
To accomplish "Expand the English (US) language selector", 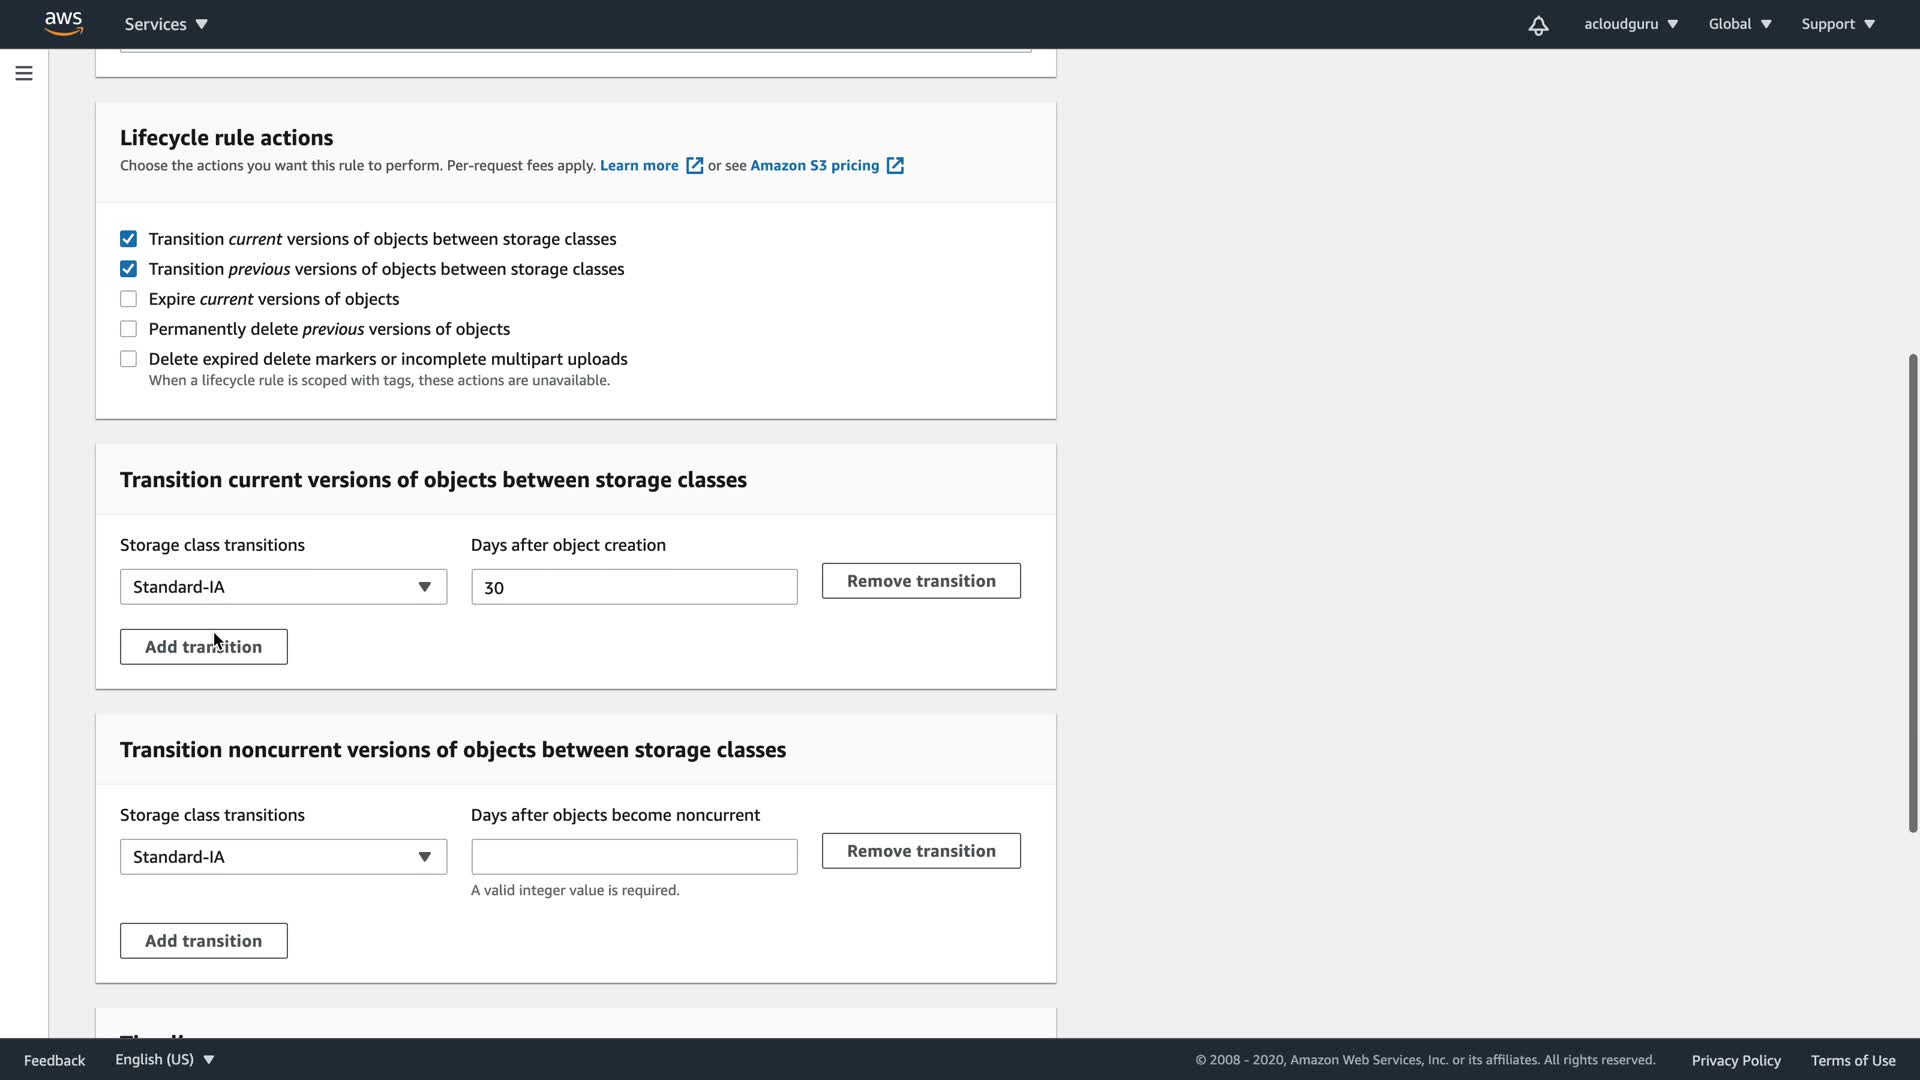I will [165, 1059].
